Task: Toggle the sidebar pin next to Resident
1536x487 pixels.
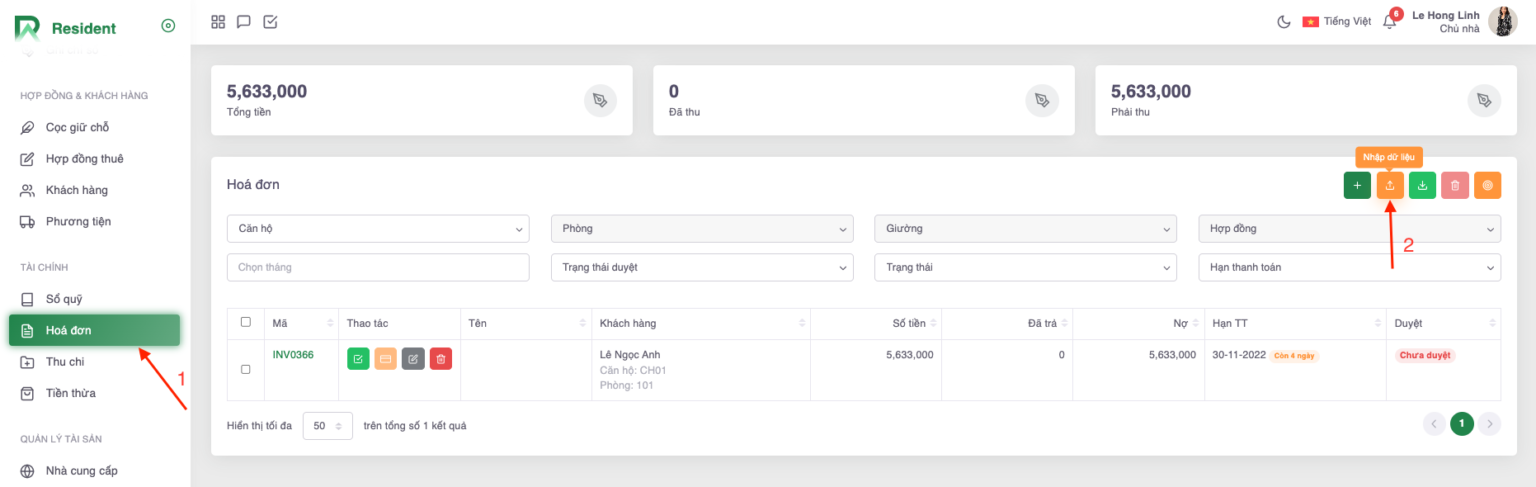Action: point(168,26)
